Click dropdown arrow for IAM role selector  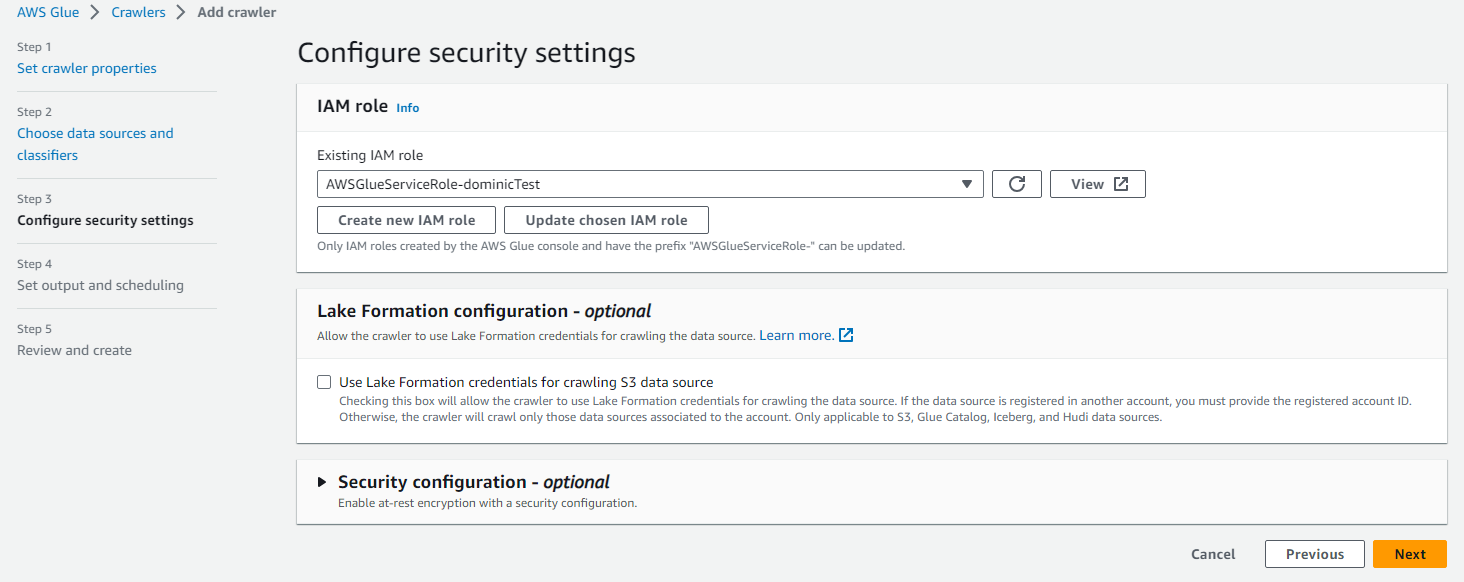coord(967,184)
